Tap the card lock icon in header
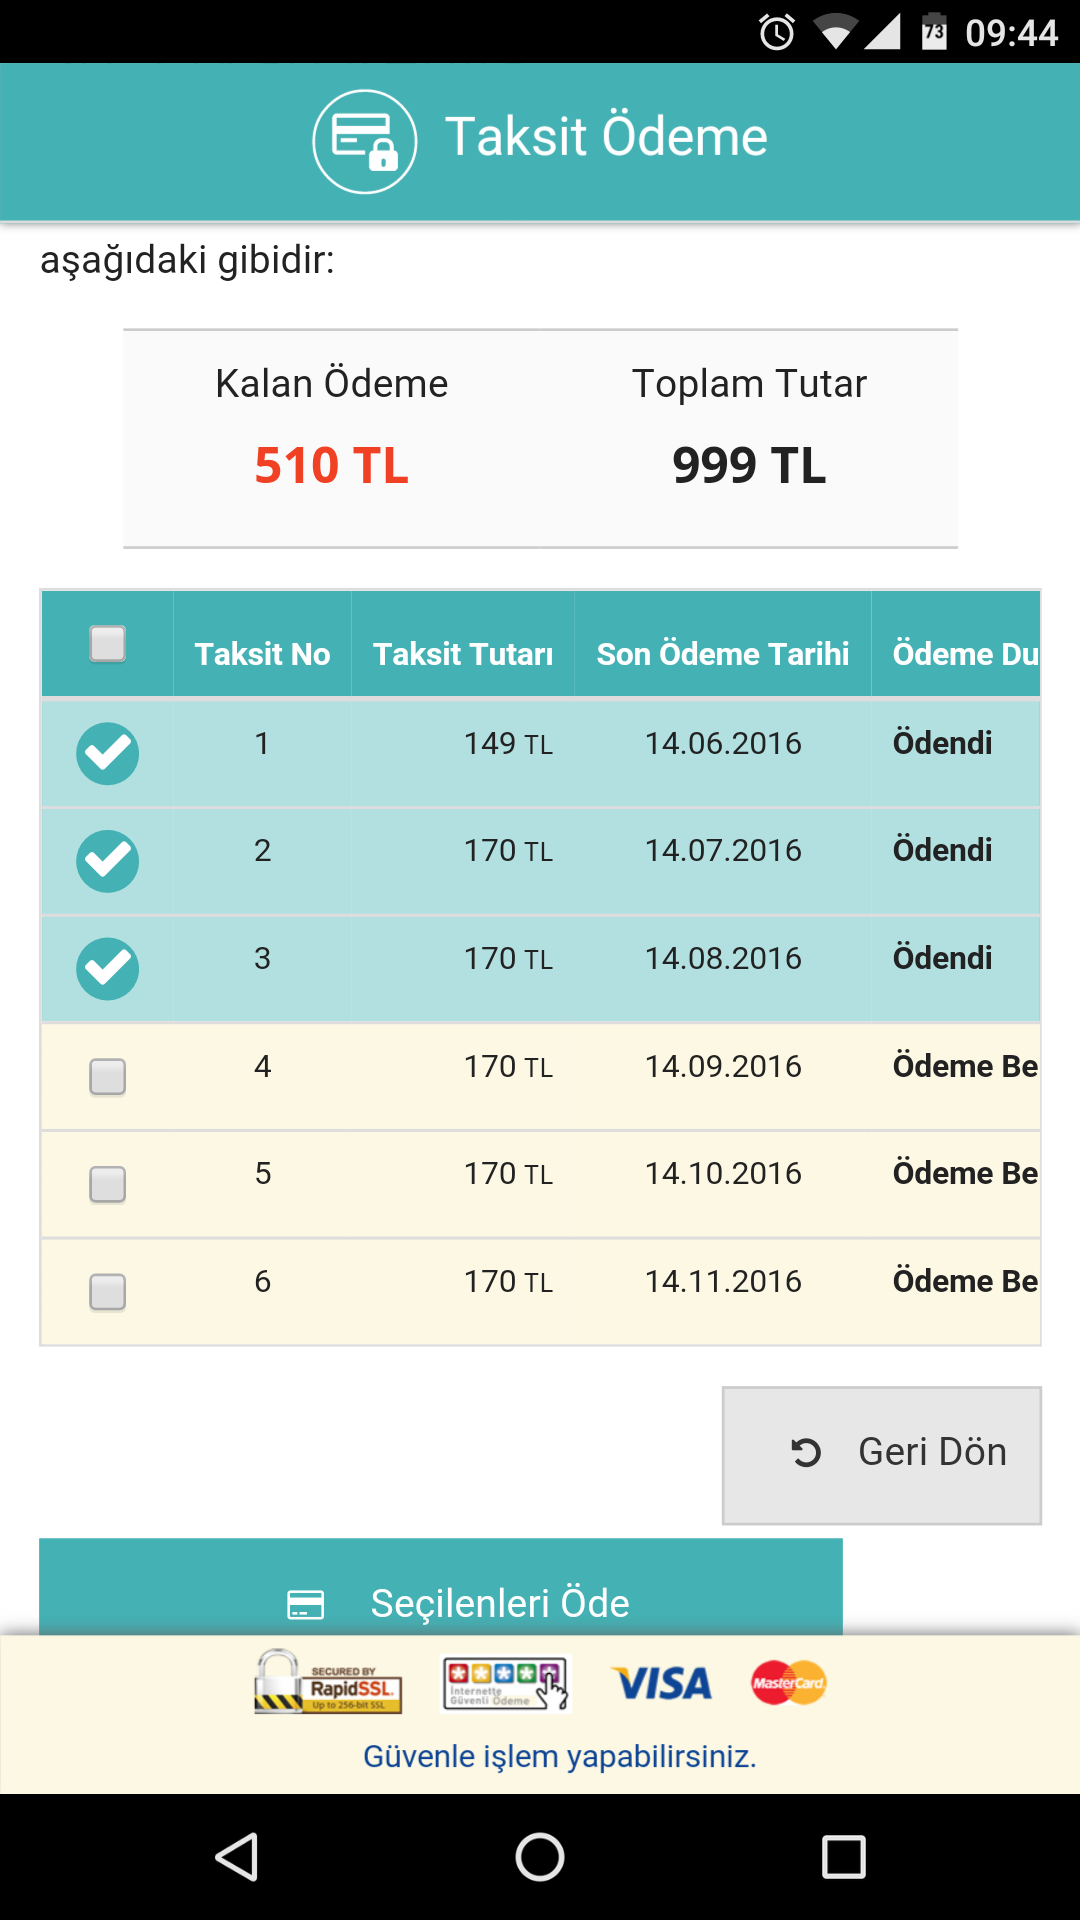1080x1920 pixels. click(x=364, y=141)
